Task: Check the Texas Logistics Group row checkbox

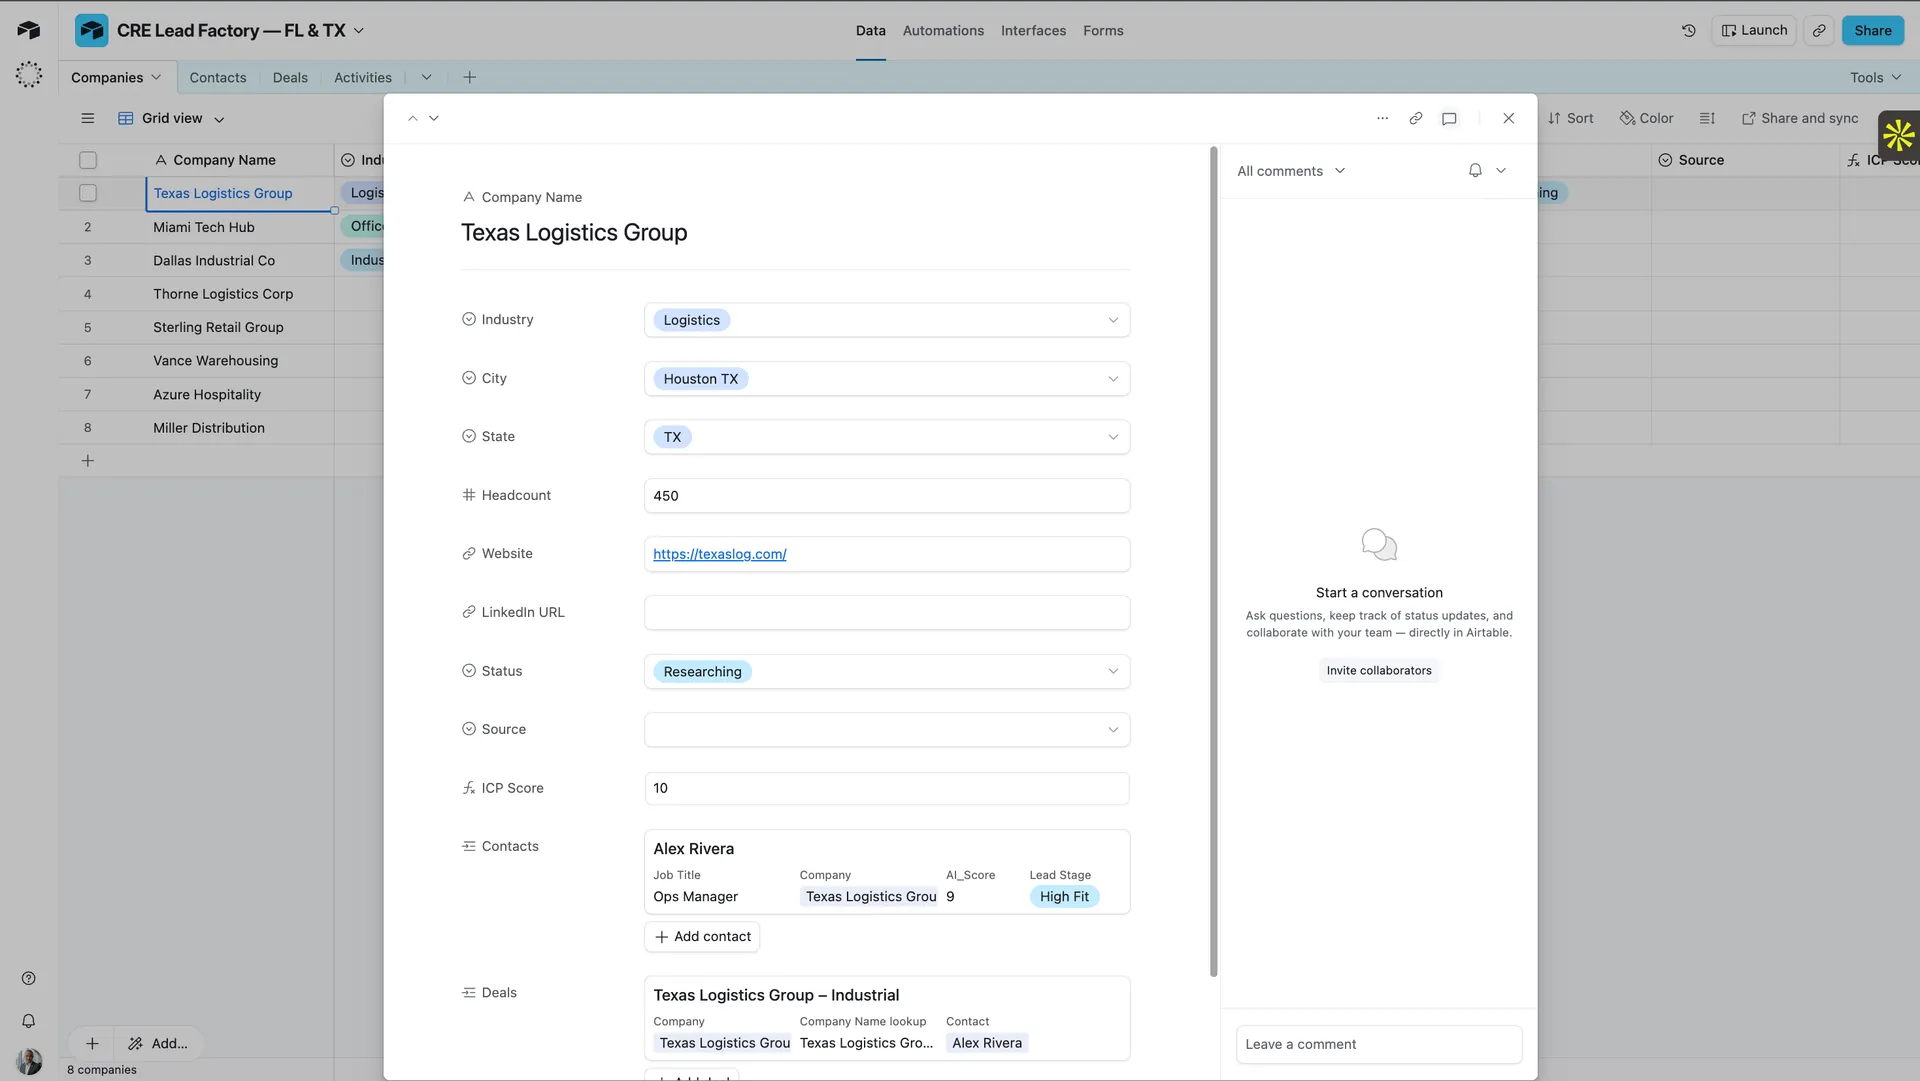Action: pyautogui.click(x=88, y=193)
